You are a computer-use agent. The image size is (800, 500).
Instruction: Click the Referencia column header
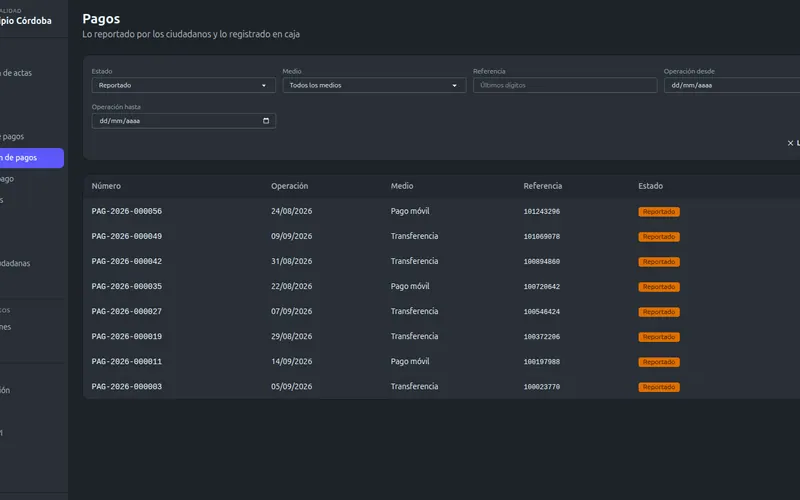(x=542, y=186)
